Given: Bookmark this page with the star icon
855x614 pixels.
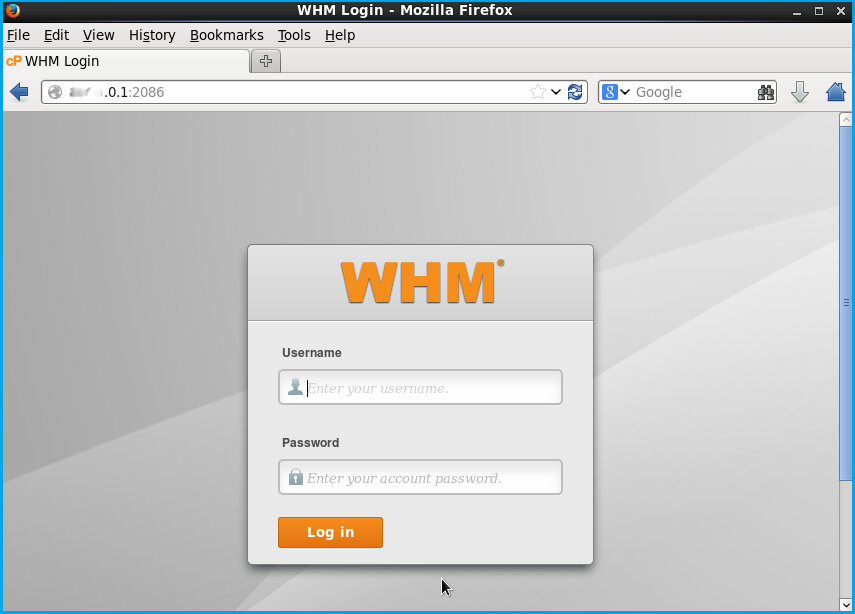Looking at the screenshot, I should click(538, 92).
